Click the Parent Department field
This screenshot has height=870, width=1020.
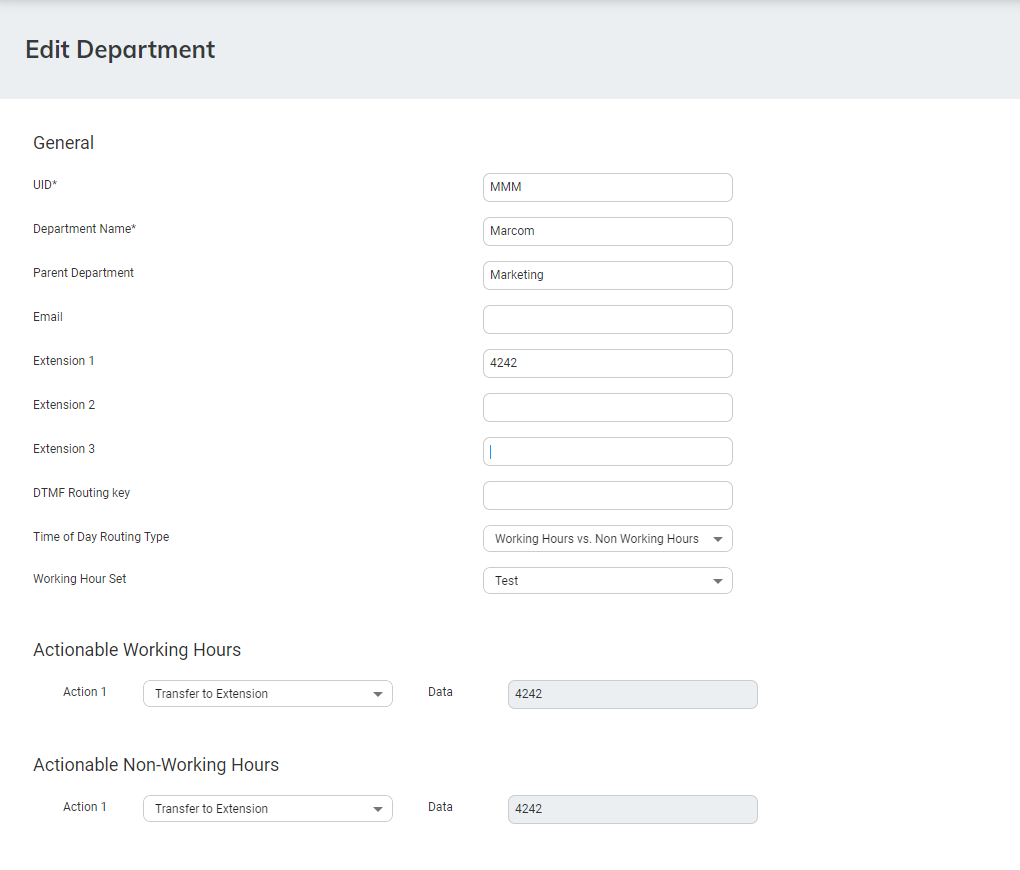(607, 275)
